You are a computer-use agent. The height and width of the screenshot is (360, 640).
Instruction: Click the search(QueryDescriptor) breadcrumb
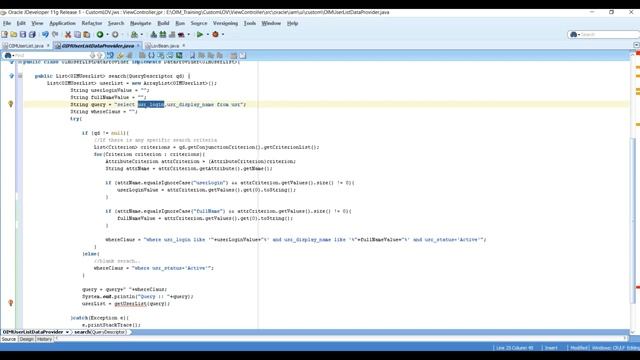(100, 332)
